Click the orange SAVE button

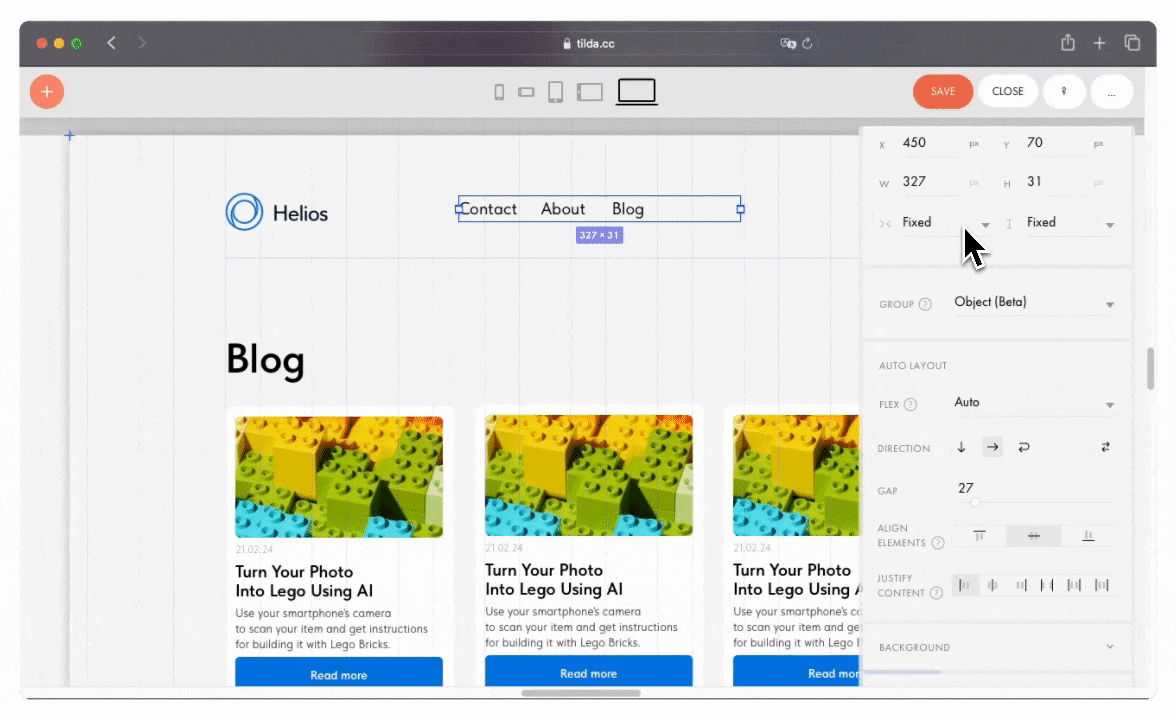[x=943, y=92]
